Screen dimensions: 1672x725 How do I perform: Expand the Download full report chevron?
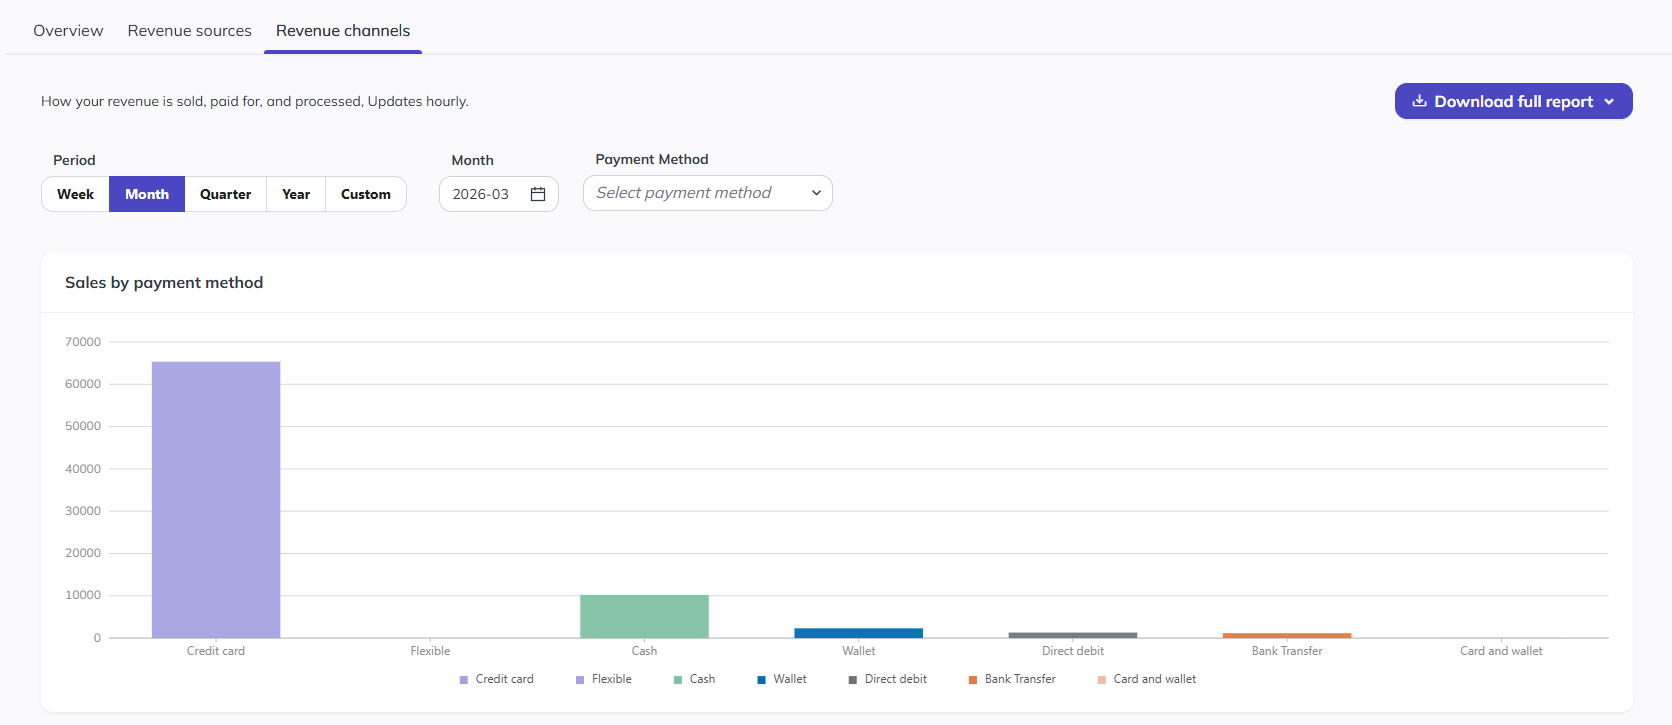coord(1609,102)
